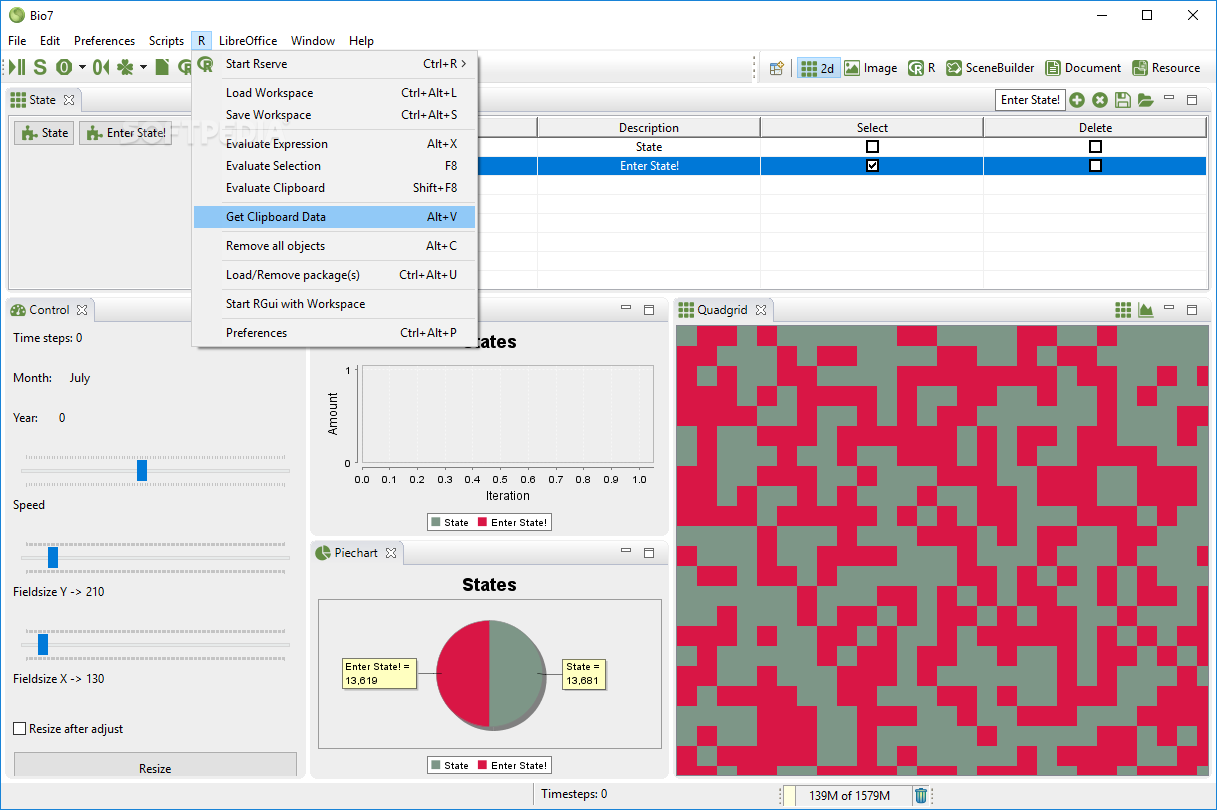This screenshot has width=1217, height=810.
Task: Click the 139M of 1579M heap status
Action: pyautogui.click(x=849, y=795)
